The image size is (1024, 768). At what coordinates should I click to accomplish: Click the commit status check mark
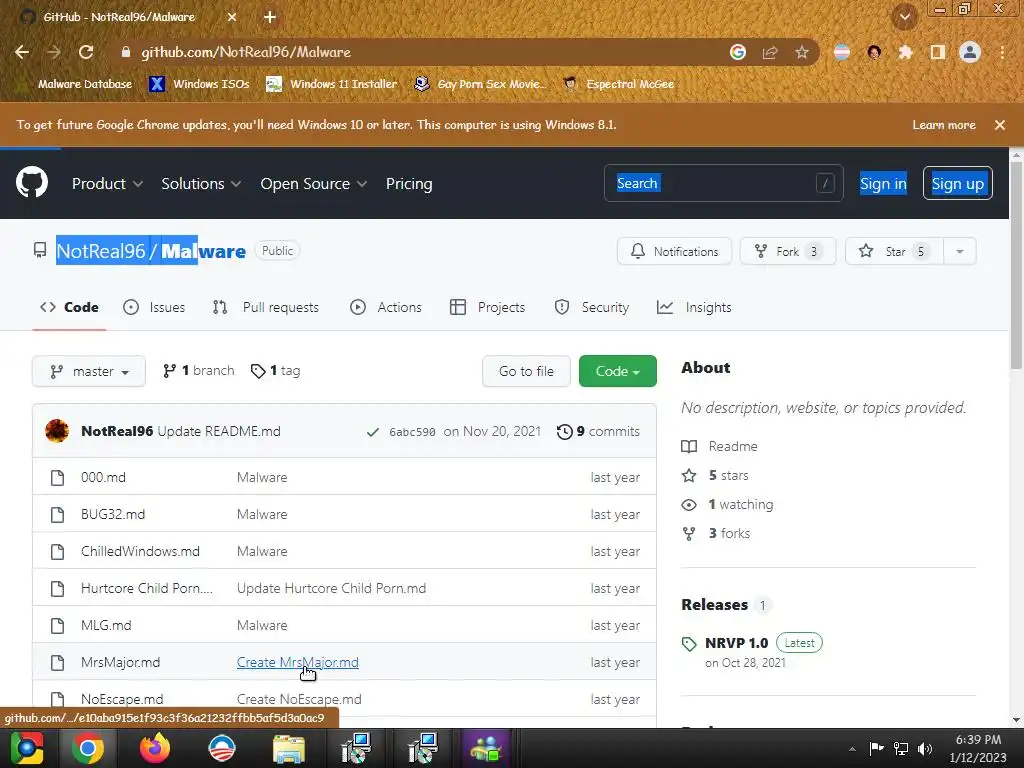point(373,432)
